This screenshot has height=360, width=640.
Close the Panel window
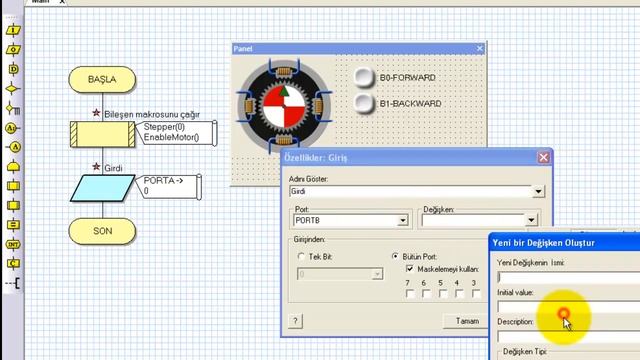coord(480,49)
